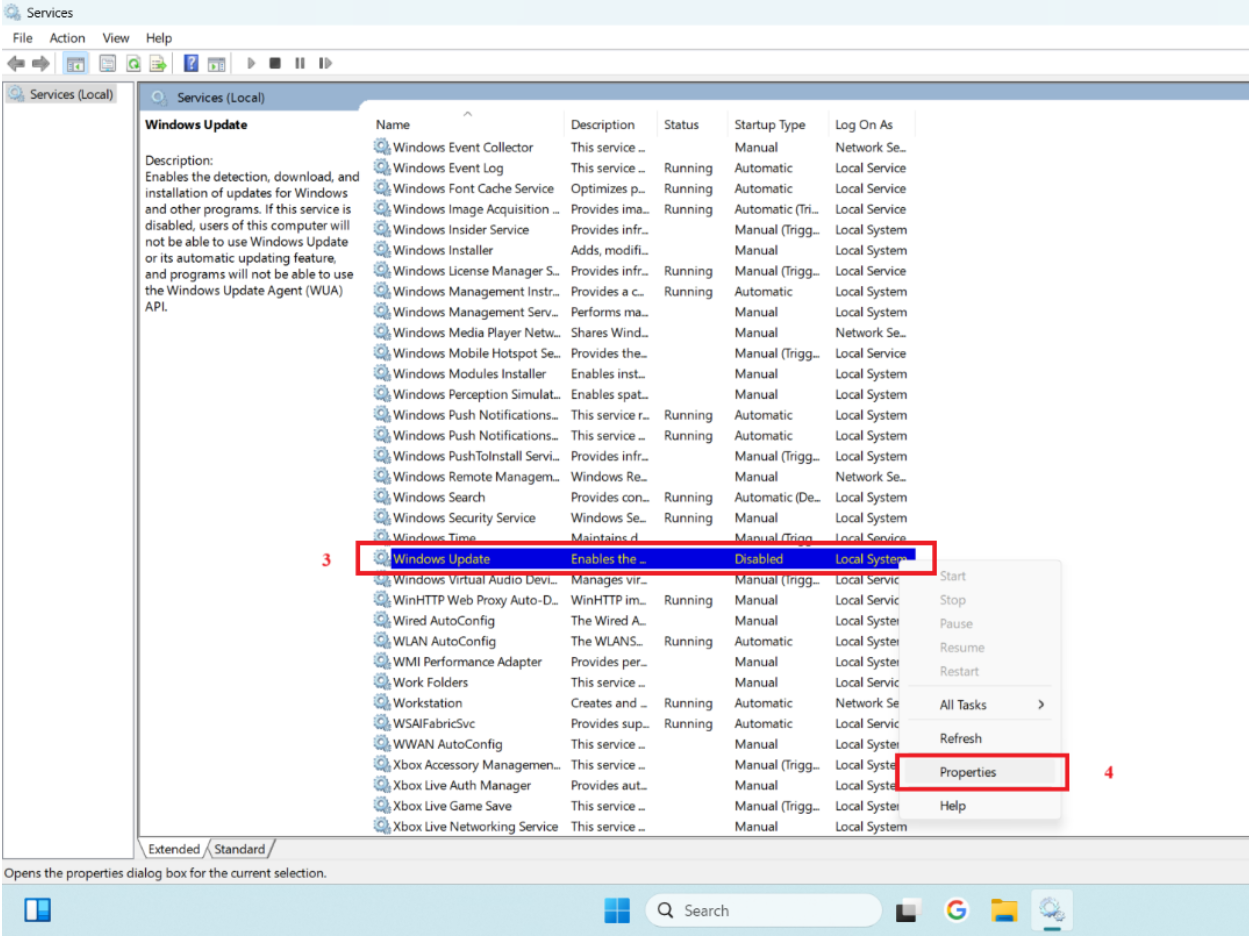Image resolution: width=1249 pixels, height=936 pixels.
Task: Choose Properties in the context menu
Action: (968, 772)
